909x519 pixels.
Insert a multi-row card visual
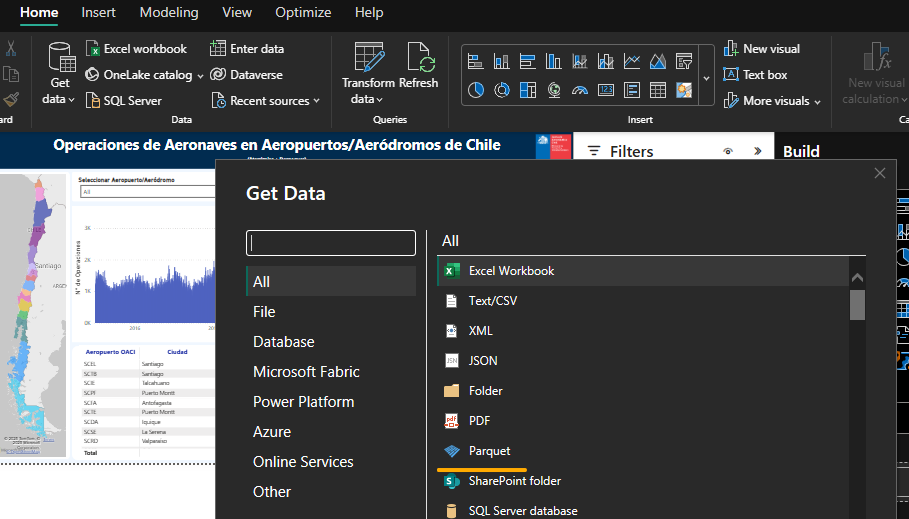coord(632,90)
